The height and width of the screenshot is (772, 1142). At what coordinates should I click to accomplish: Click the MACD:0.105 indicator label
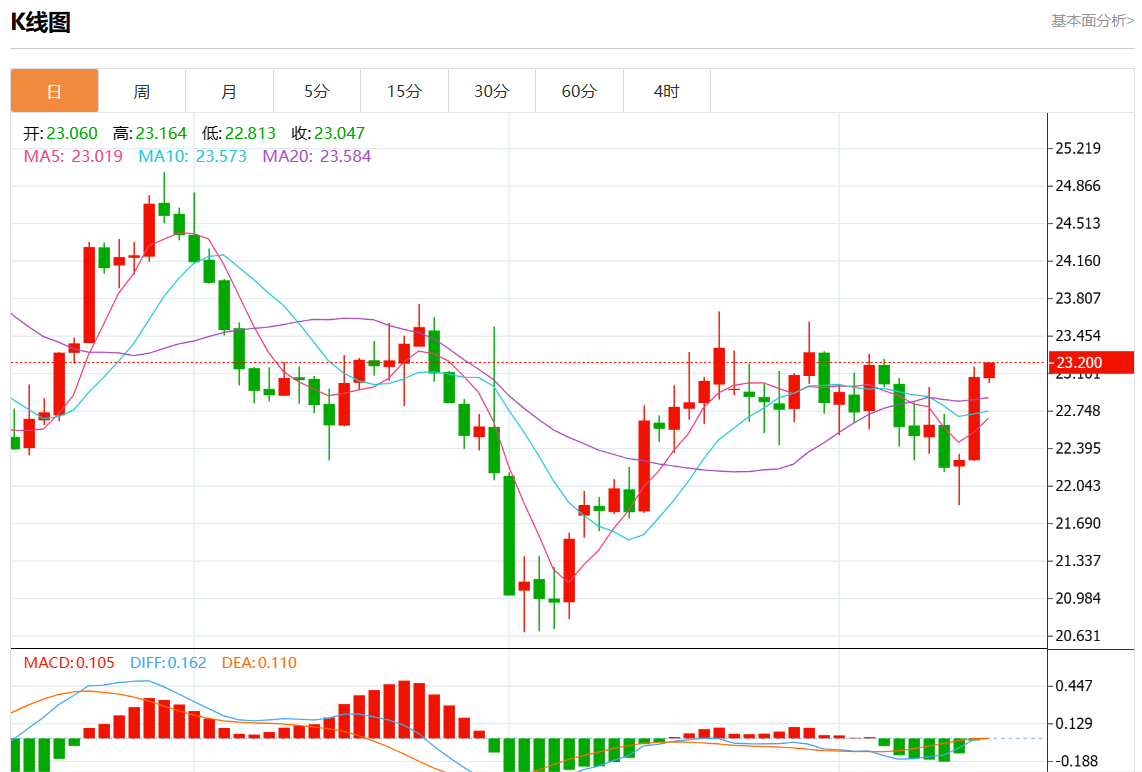(x=69, y=663)
